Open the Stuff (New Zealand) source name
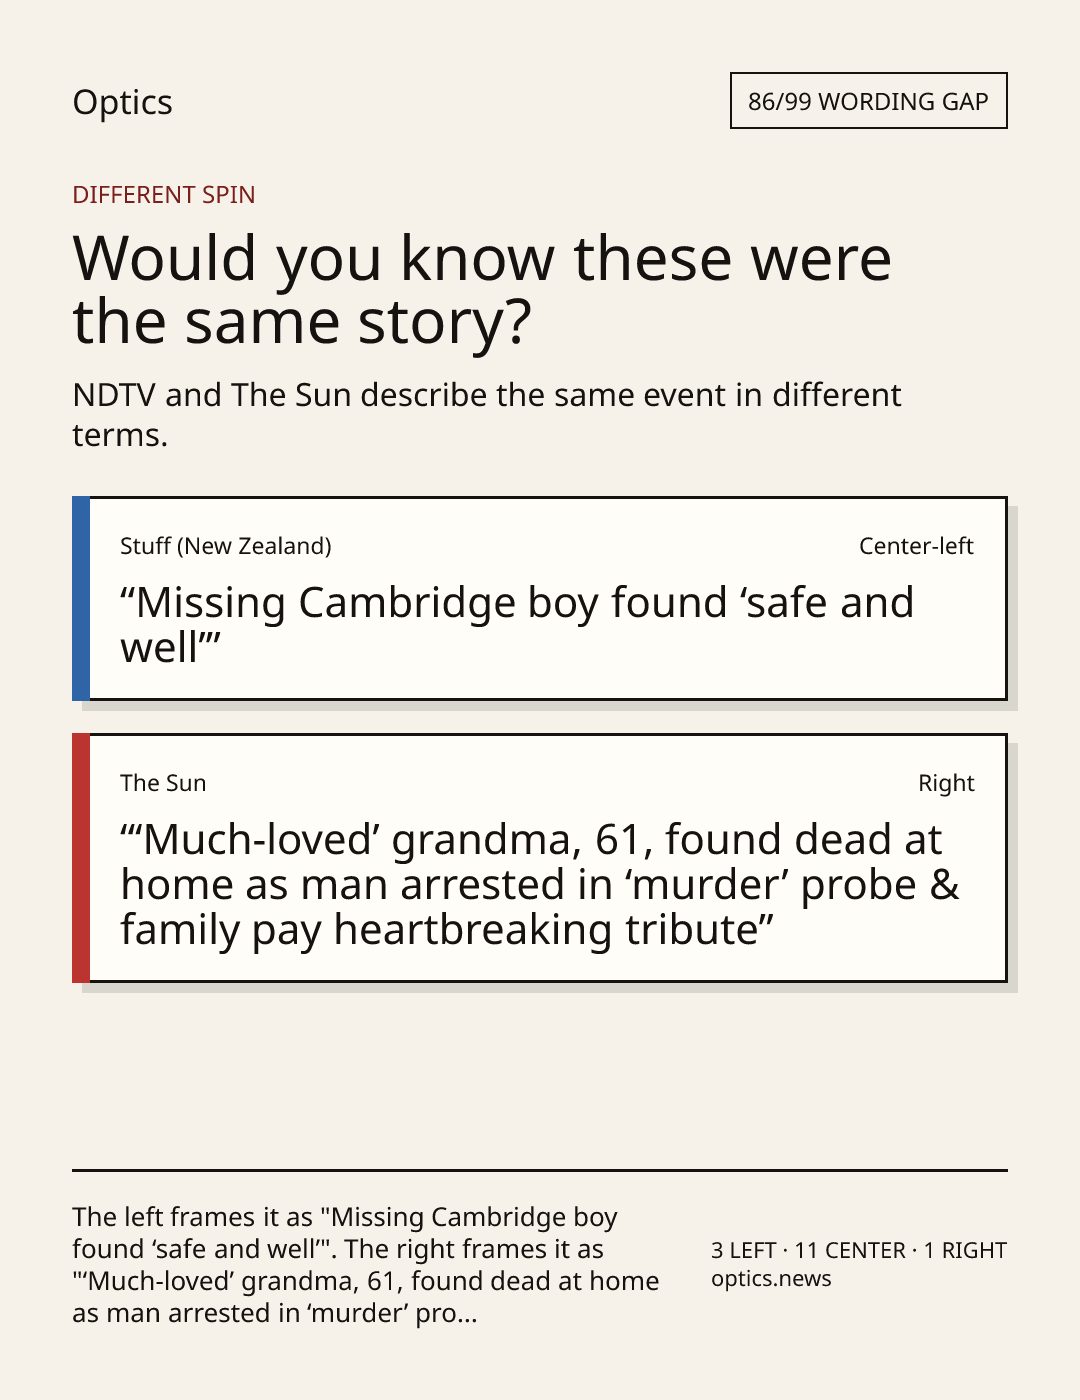 (x=226, y=546)
